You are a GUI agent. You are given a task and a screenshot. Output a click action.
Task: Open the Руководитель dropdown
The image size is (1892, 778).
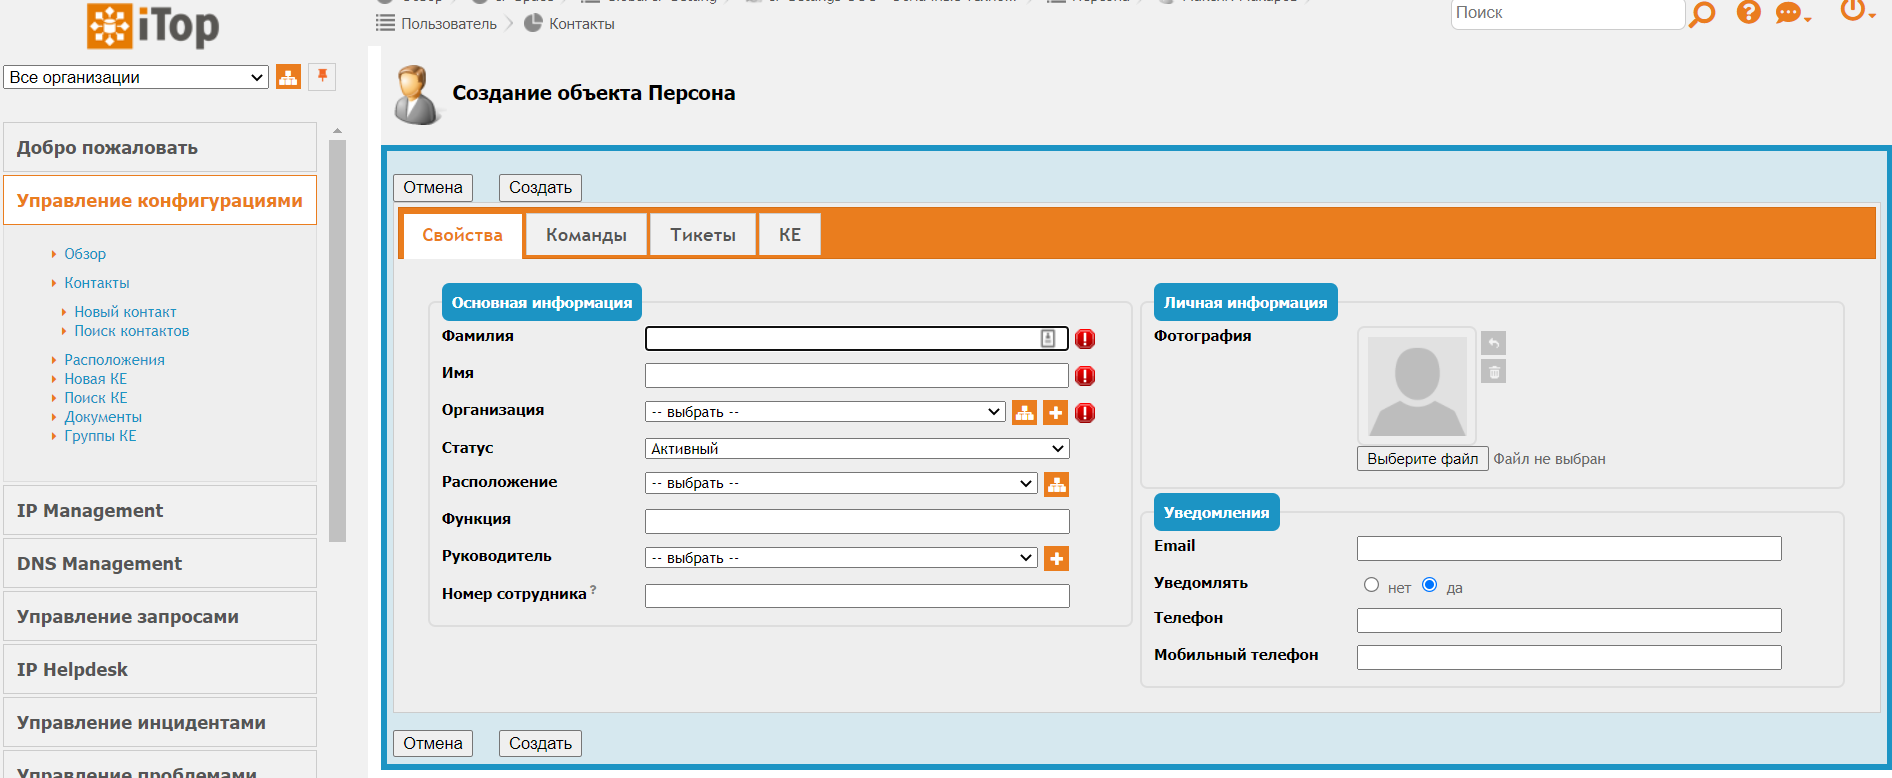click(x=841, y=558)
